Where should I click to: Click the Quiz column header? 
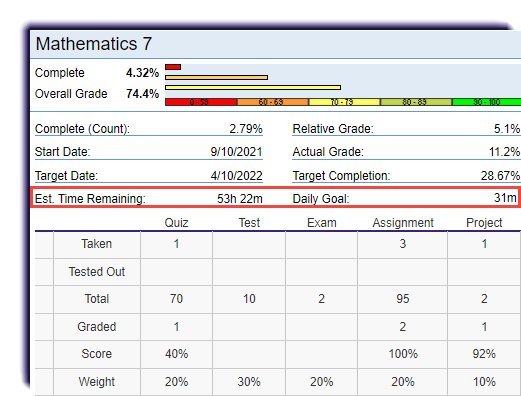click(176, 223)
